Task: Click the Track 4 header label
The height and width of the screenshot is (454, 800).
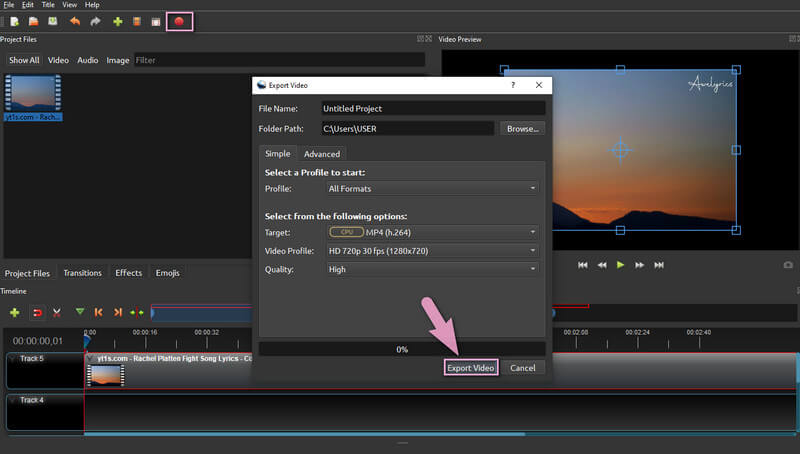Action: 32,400
